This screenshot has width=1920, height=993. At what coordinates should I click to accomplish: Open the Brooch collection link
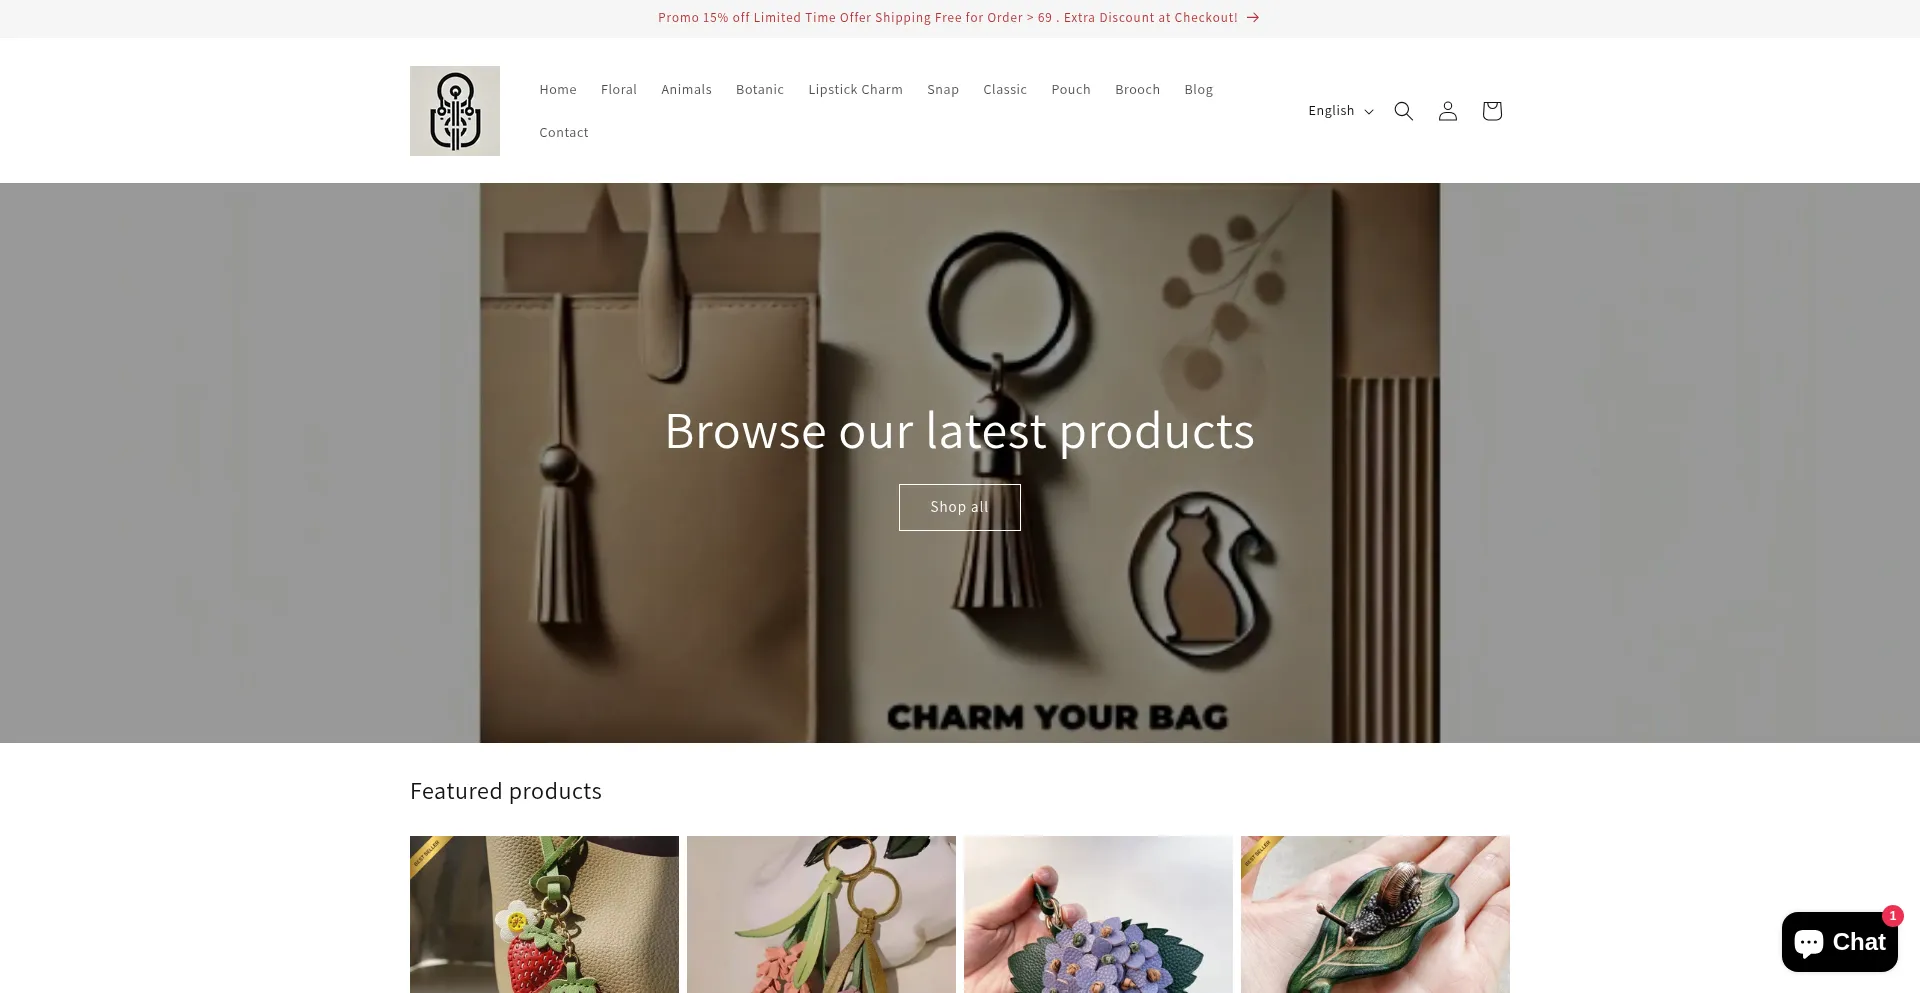[x=1137, y=90]
